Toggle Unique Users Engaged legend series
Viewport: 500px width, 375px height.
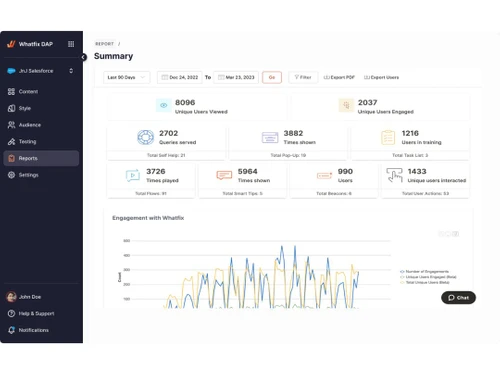point(428,277)
